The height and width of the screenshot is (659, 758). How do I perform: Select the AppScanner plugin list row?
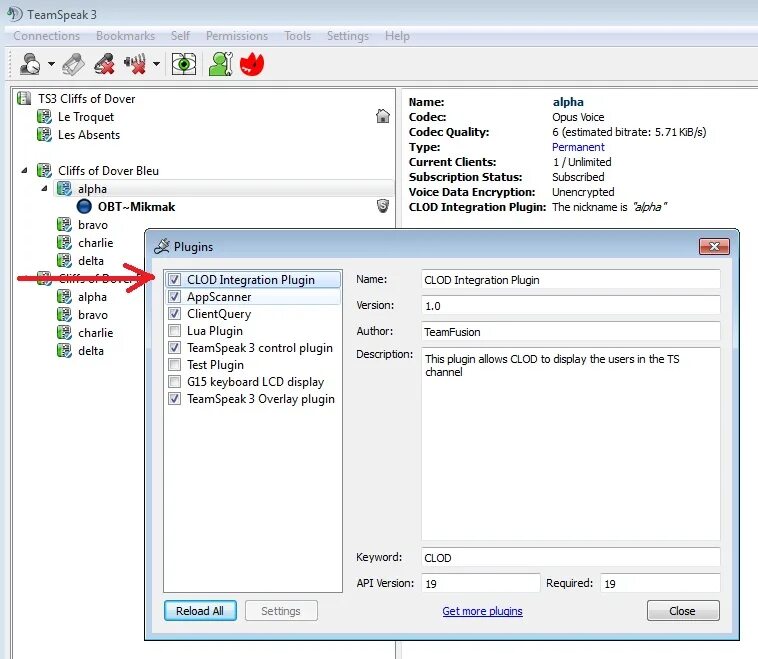(x=252, y=296)
